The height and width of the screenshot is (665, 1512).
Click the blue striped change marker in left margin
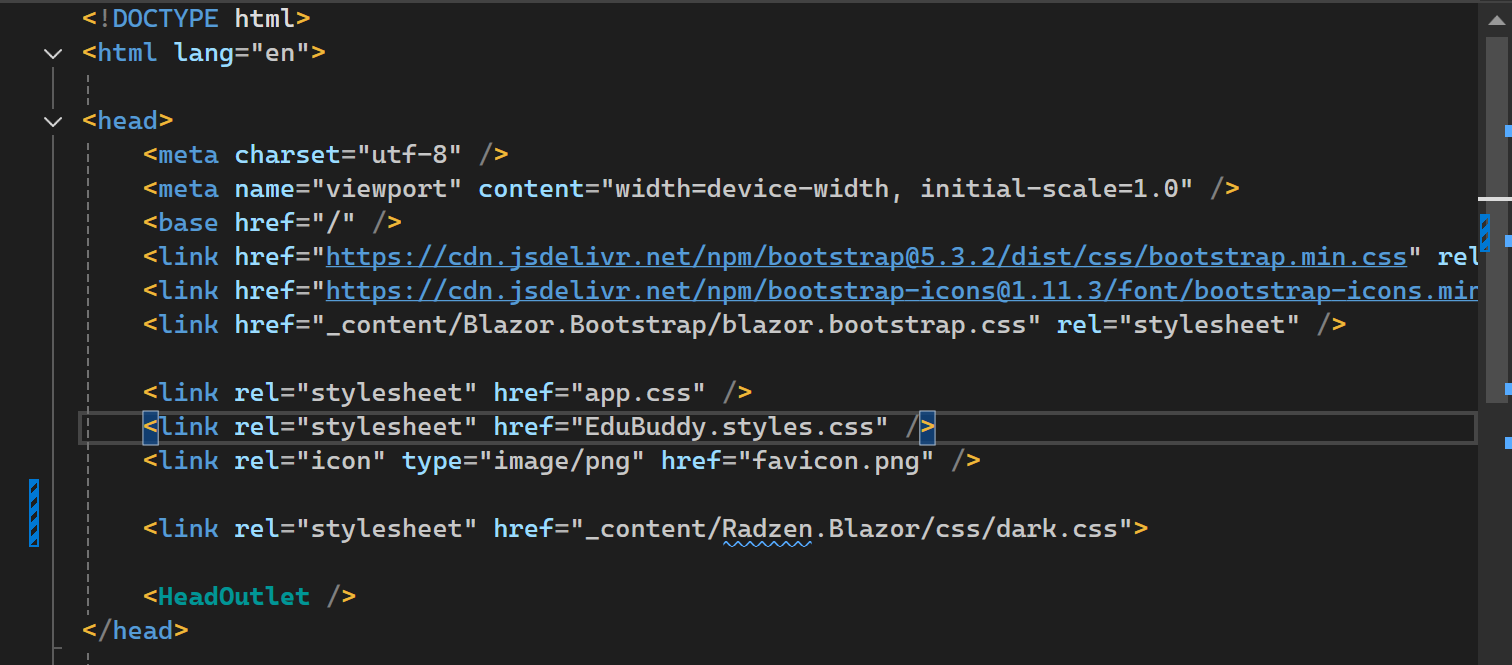[34, 512]
